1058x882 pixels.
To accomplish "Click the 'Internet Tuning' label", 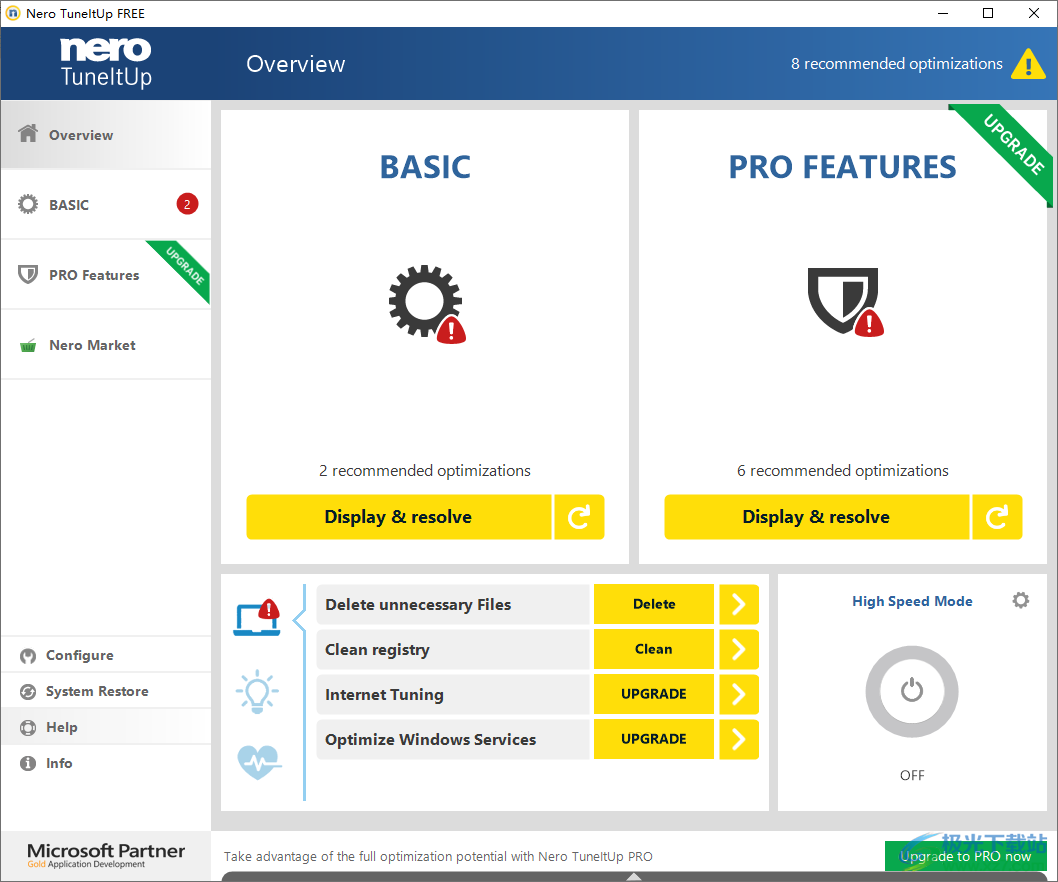I will [385, 694].
